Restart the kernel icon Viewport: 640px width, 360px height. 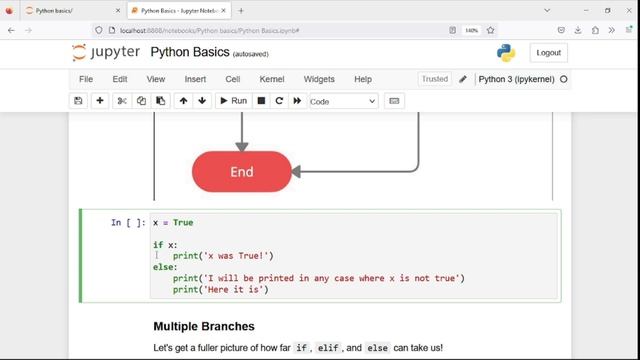click(279, 101)
